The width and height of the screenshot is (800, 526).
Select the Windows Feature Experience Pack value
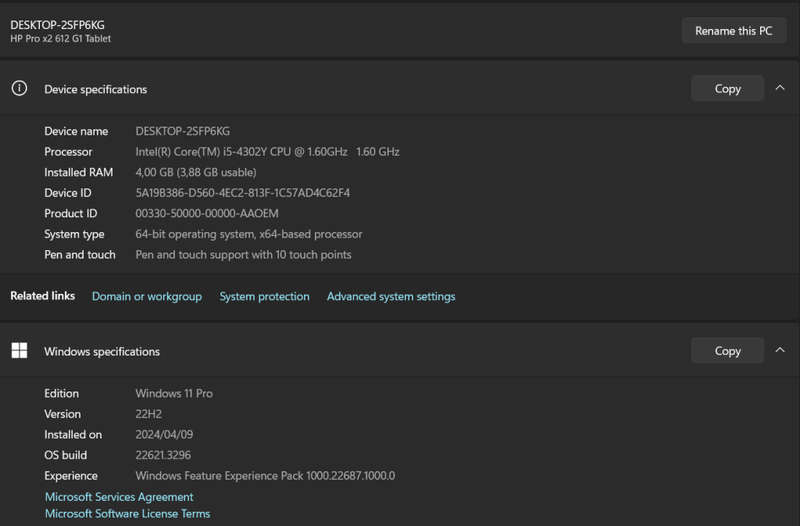(x=265, y=475)
